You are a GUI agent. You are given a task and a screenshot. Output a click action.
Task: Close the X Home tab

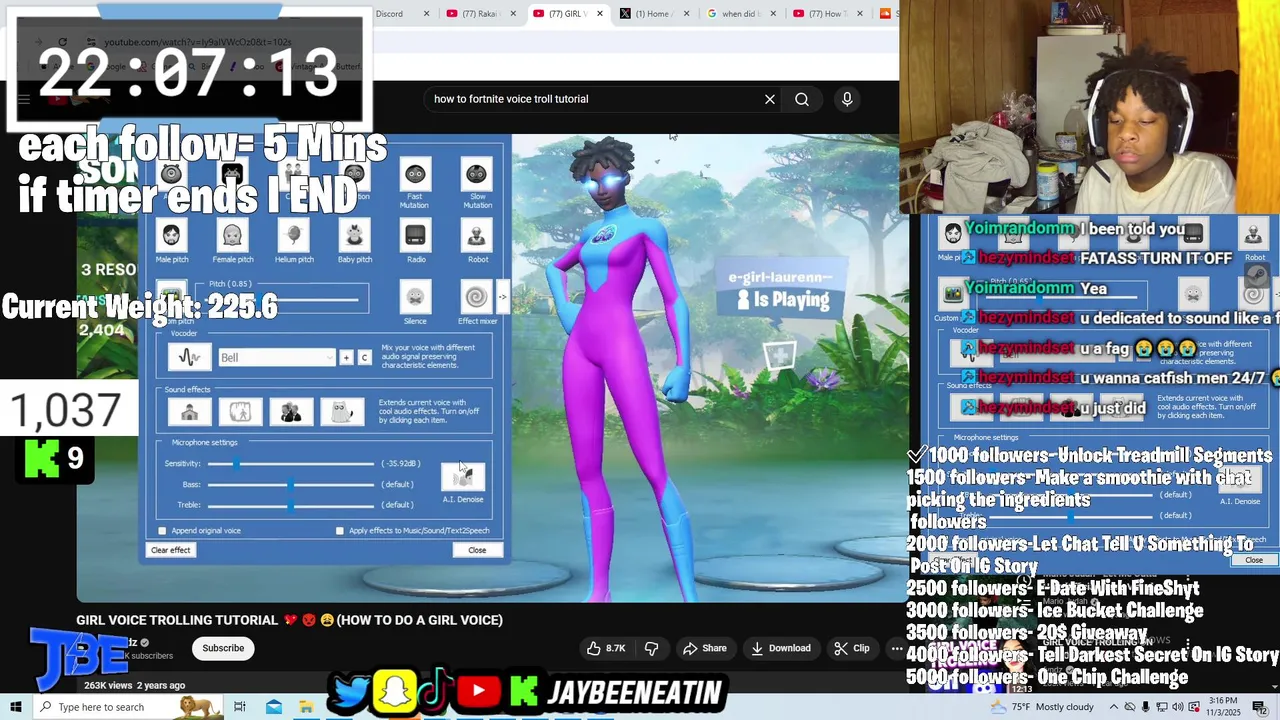click(x=685, y=14)
